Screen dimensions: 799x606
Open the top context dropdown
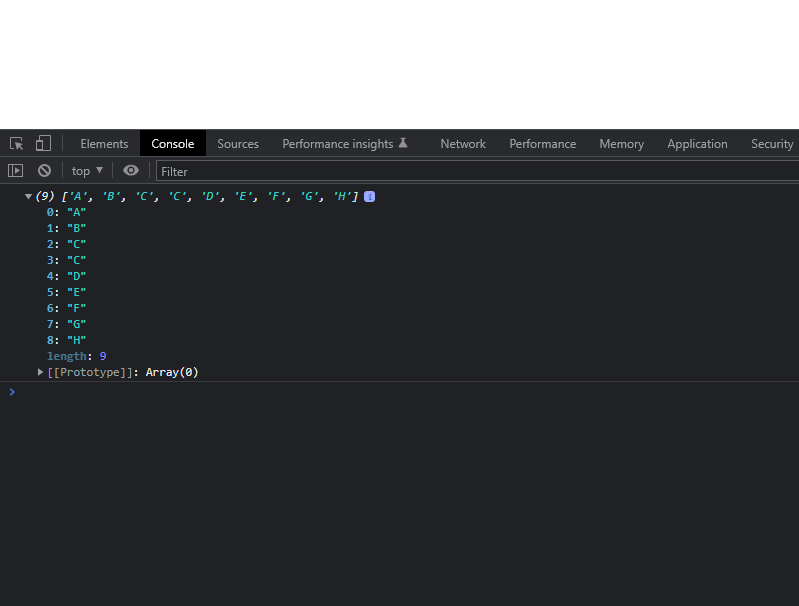[x=87, y=171]
